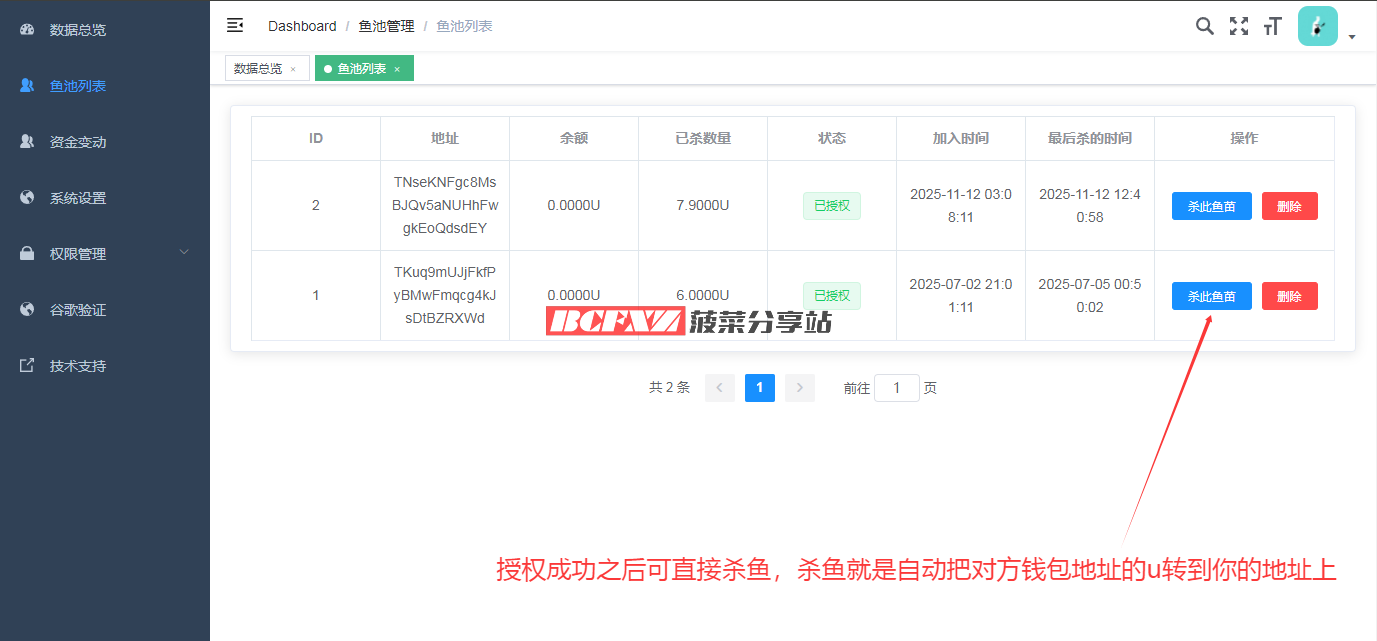Expand the 权限管理 submenu
This screenshot has width=1377, height=641.
(x=104, y=254)
